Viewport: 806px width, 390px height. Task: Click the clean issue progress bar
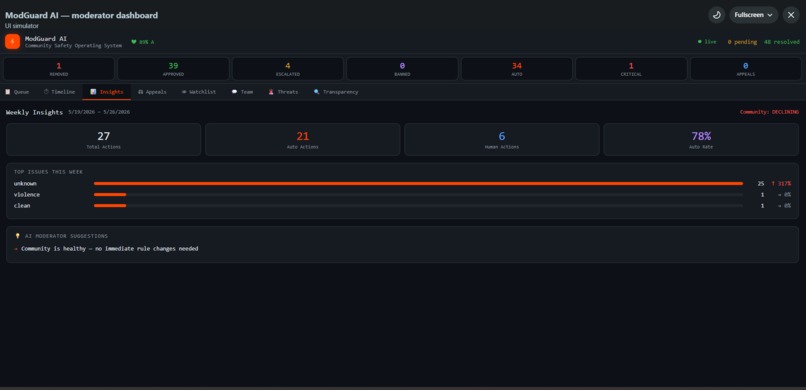pyautogui.click(x=418, y=206)
